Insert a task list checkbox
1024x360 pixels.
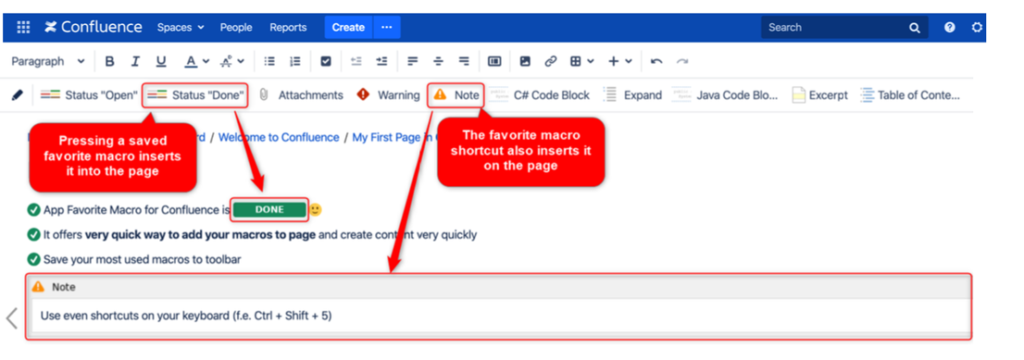pyautogui.click(x=326, y=61)
